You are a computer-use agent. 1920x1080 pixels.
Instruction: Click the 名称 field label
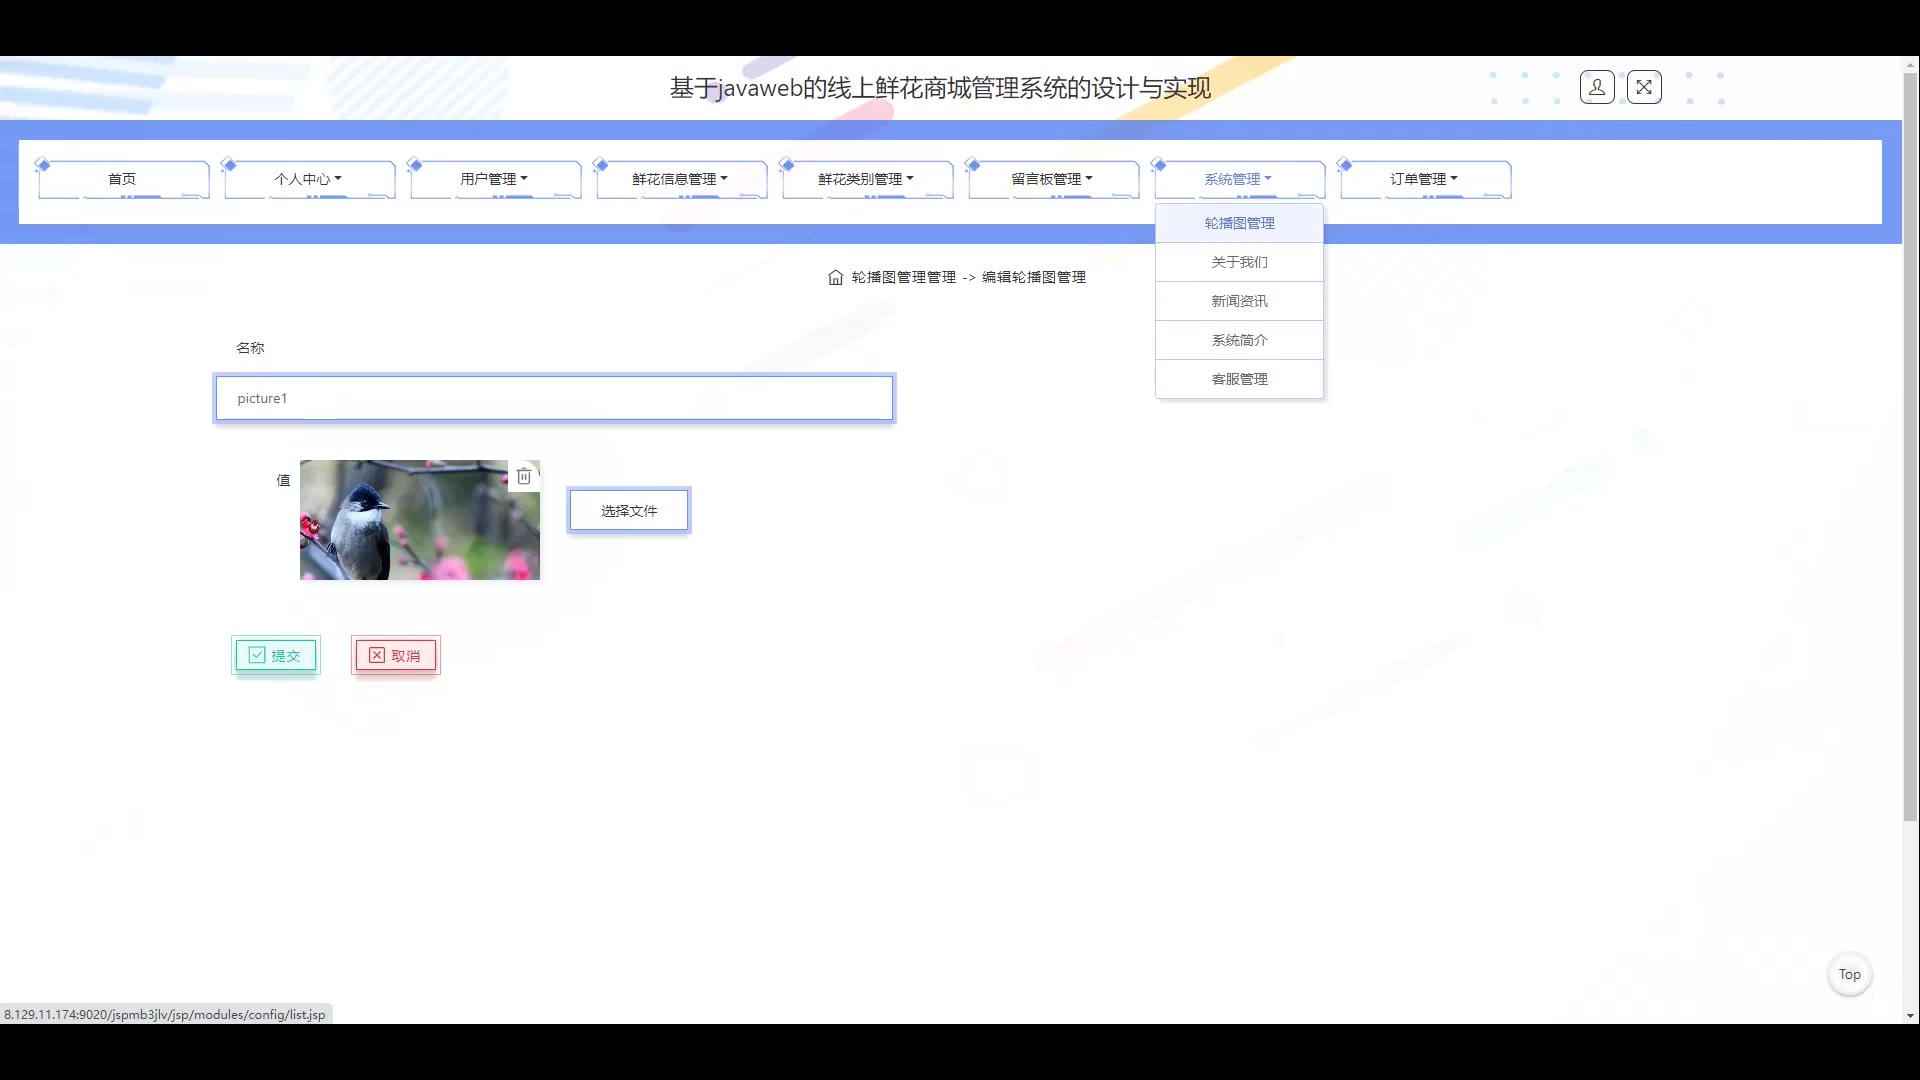point(250,348)
